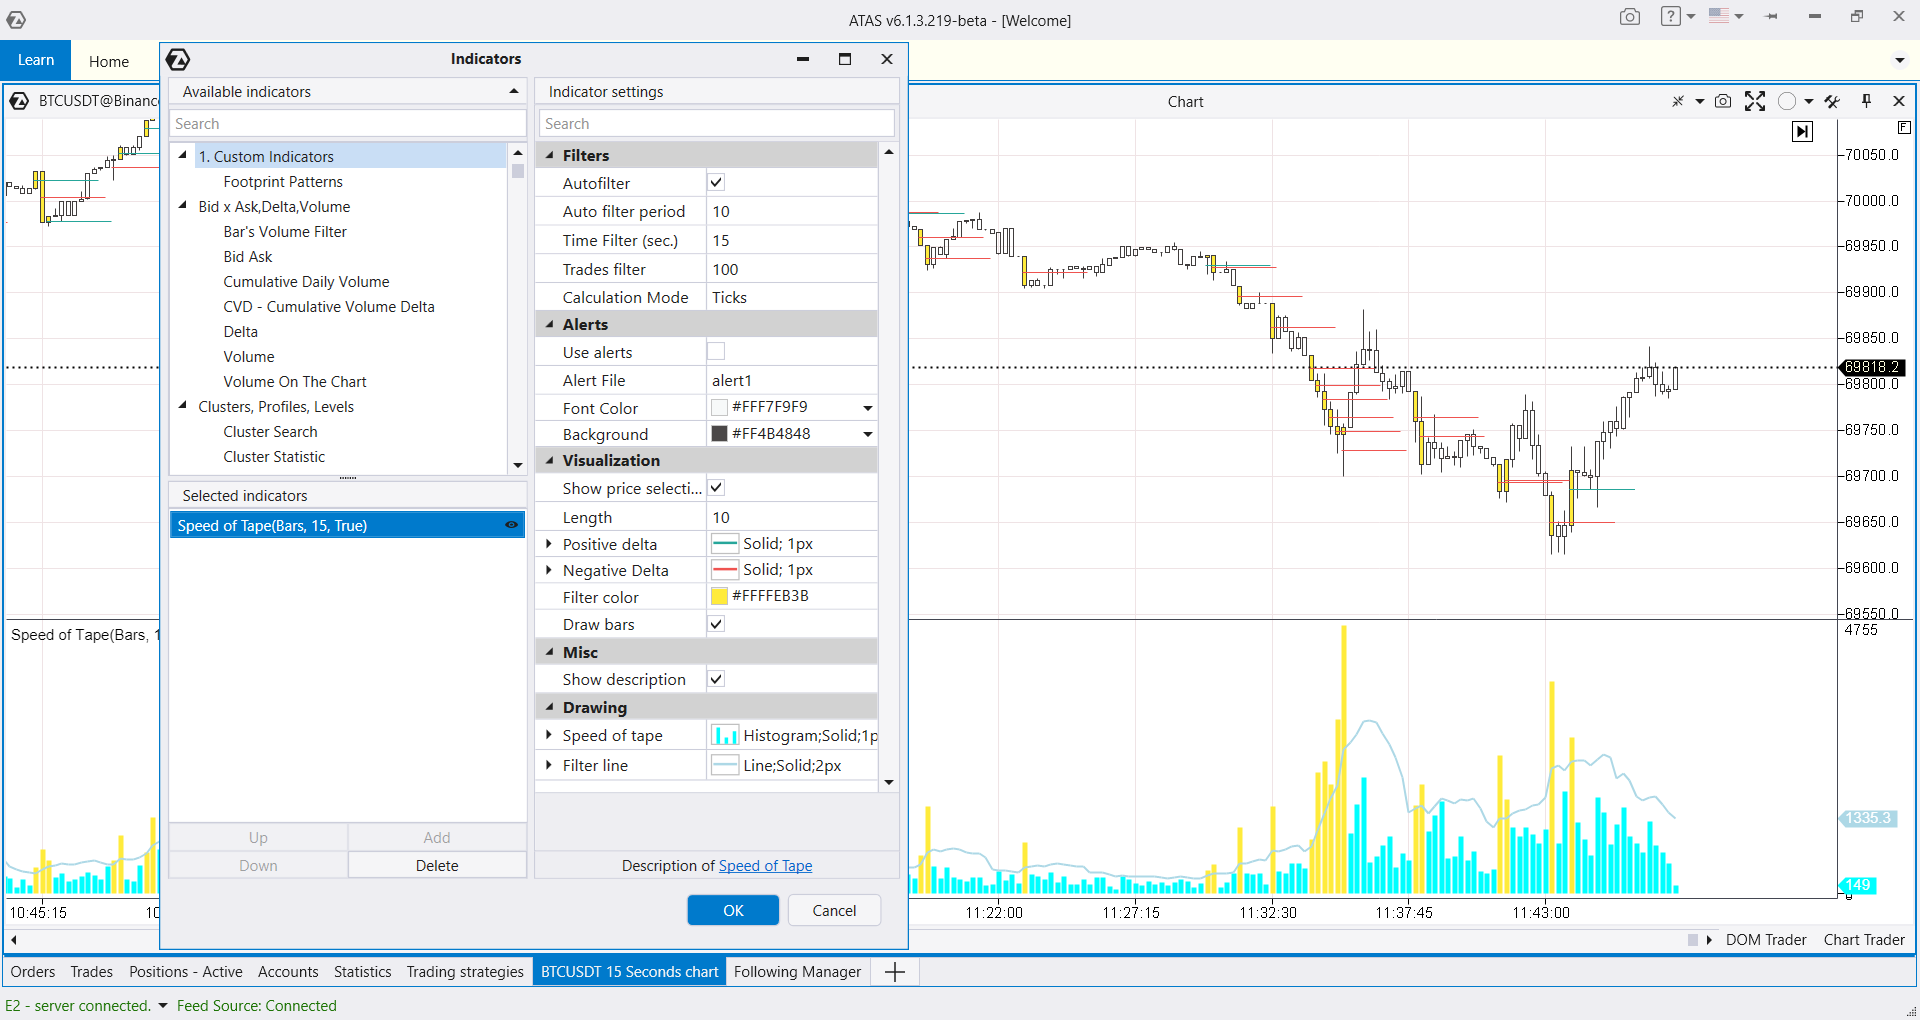This screenshot has height=1020, width=1920.
Task: Click the chart panel screenshot camera icon
Action: pos(1722,101)
